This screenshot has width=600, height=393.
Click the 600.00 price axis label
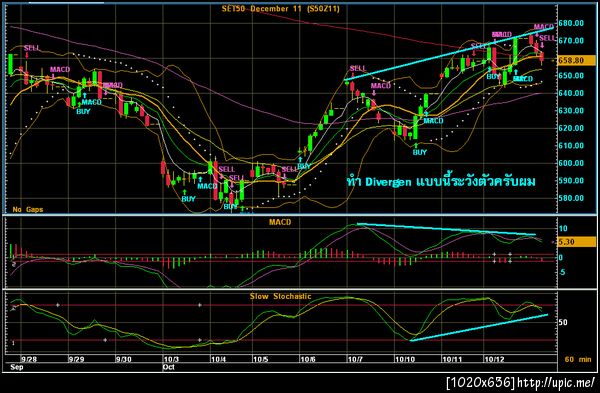571,163
